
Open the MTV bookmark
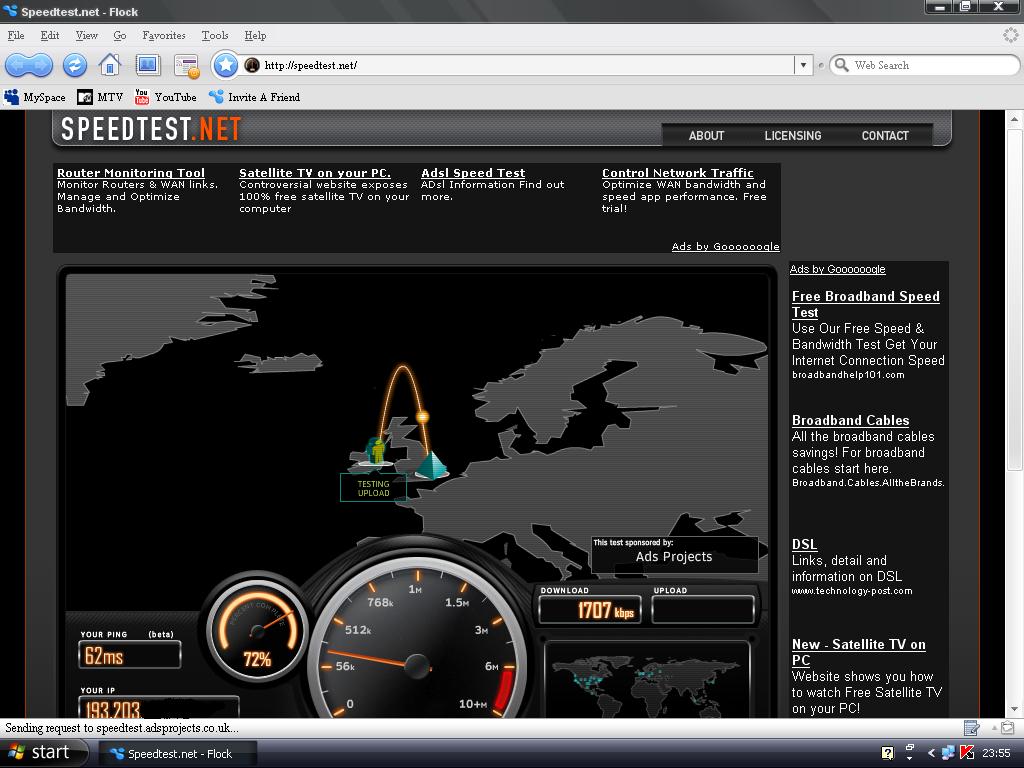100,97
